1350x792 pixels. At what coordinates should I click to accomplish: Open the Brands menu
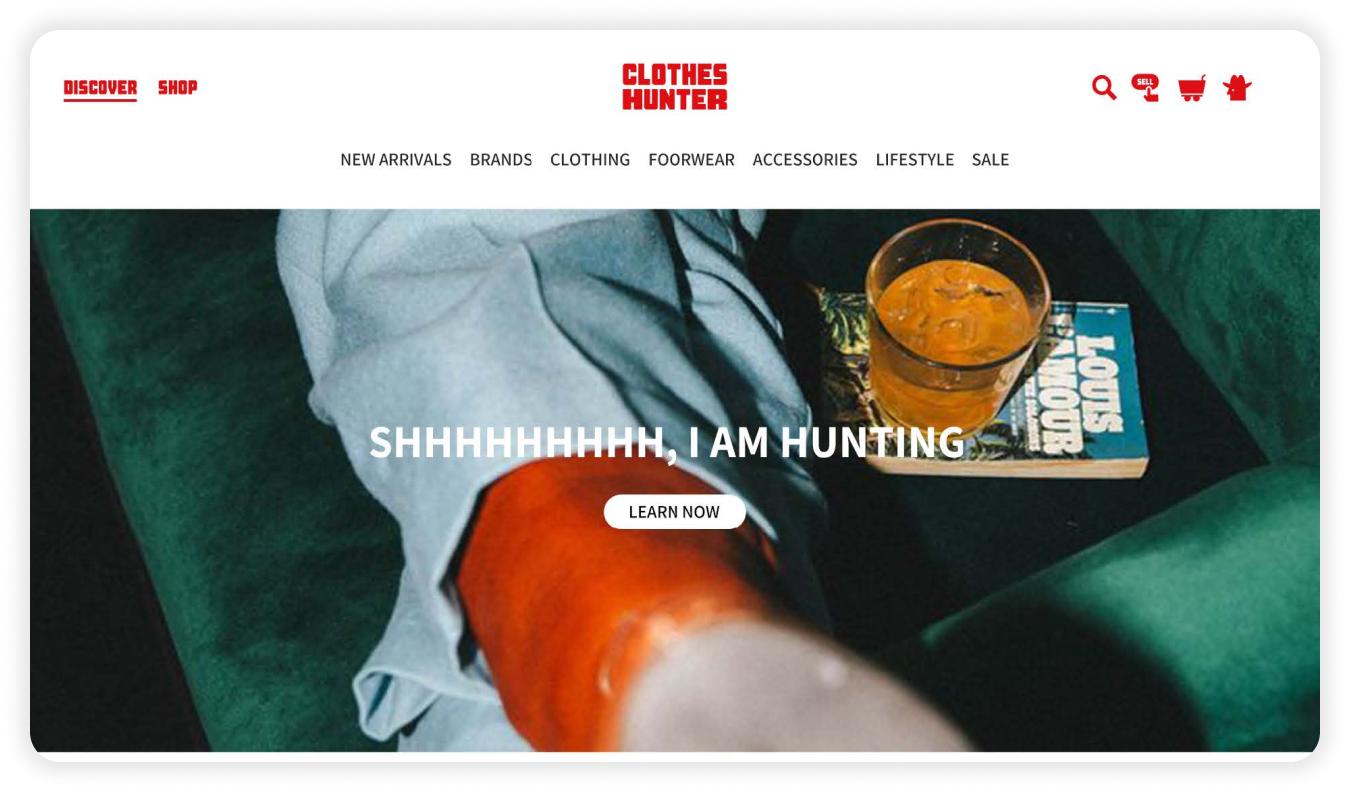point(501,159)
